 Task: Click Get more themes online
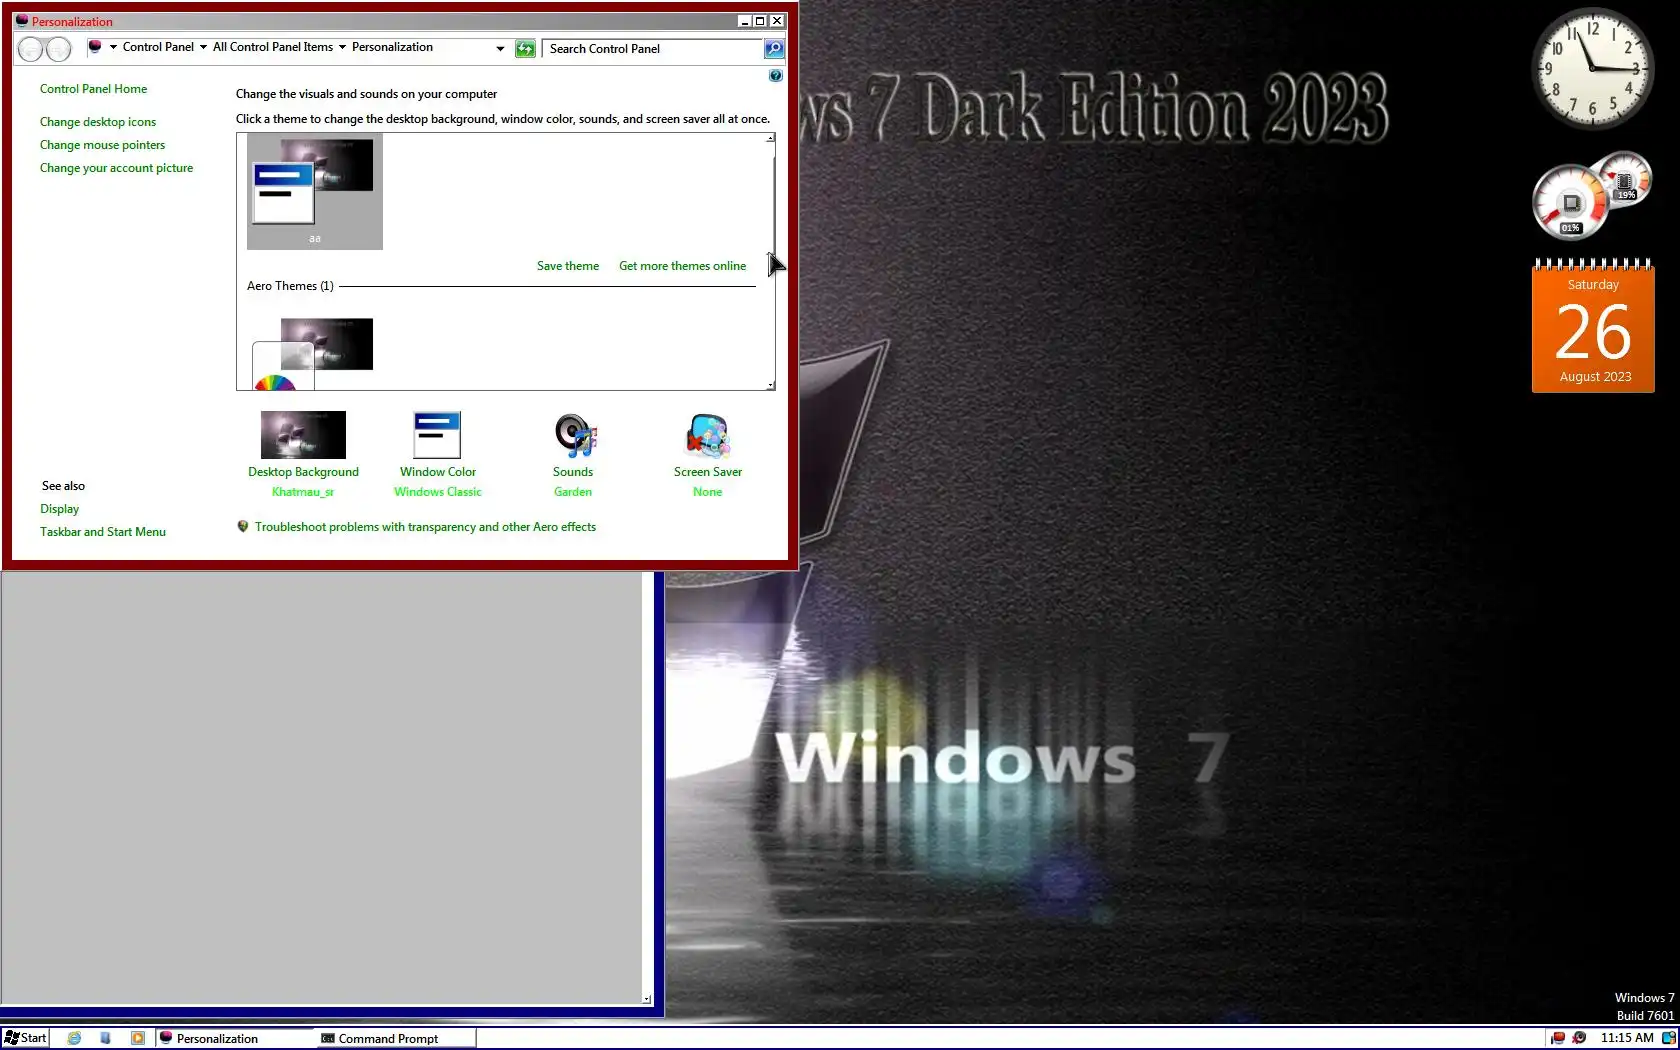click(x=682, y=266)
